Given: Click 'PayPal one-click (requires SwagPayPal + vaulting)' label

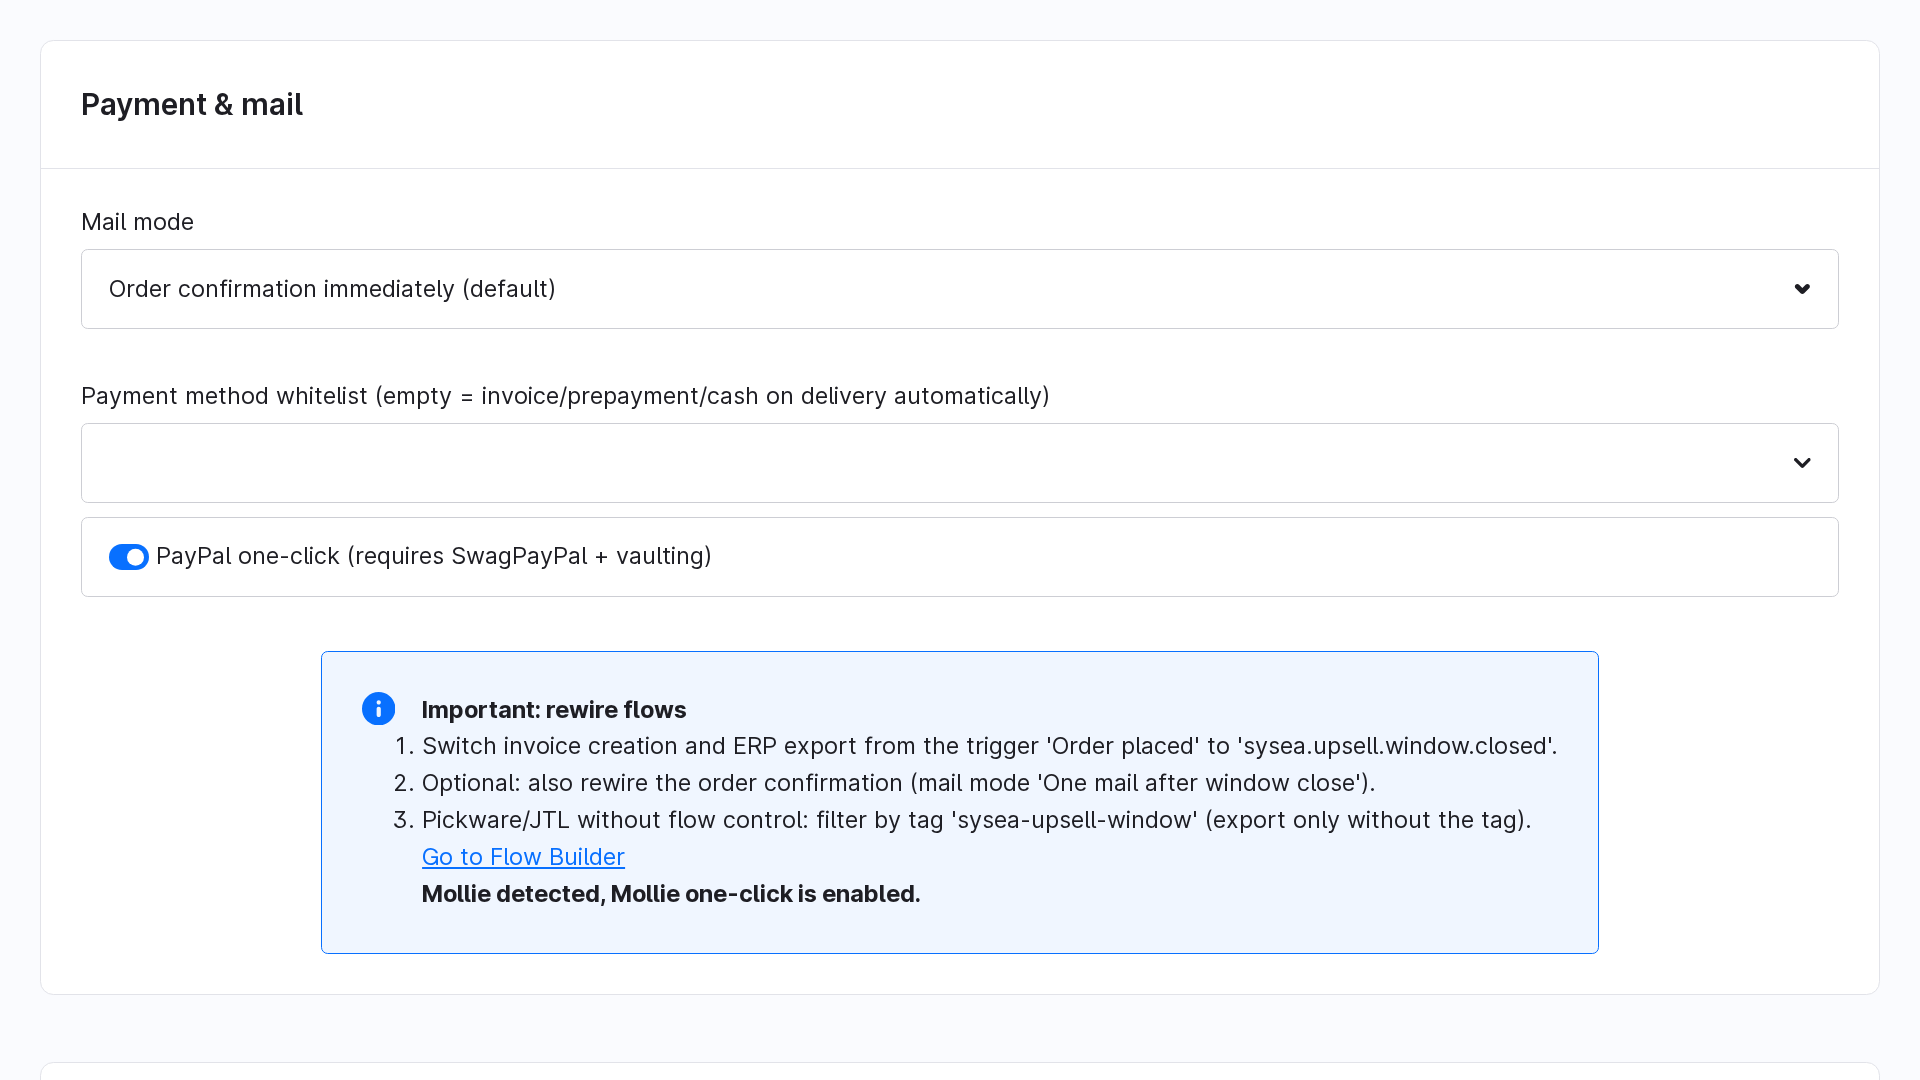Looking at the screenshot, I should 434,556.
